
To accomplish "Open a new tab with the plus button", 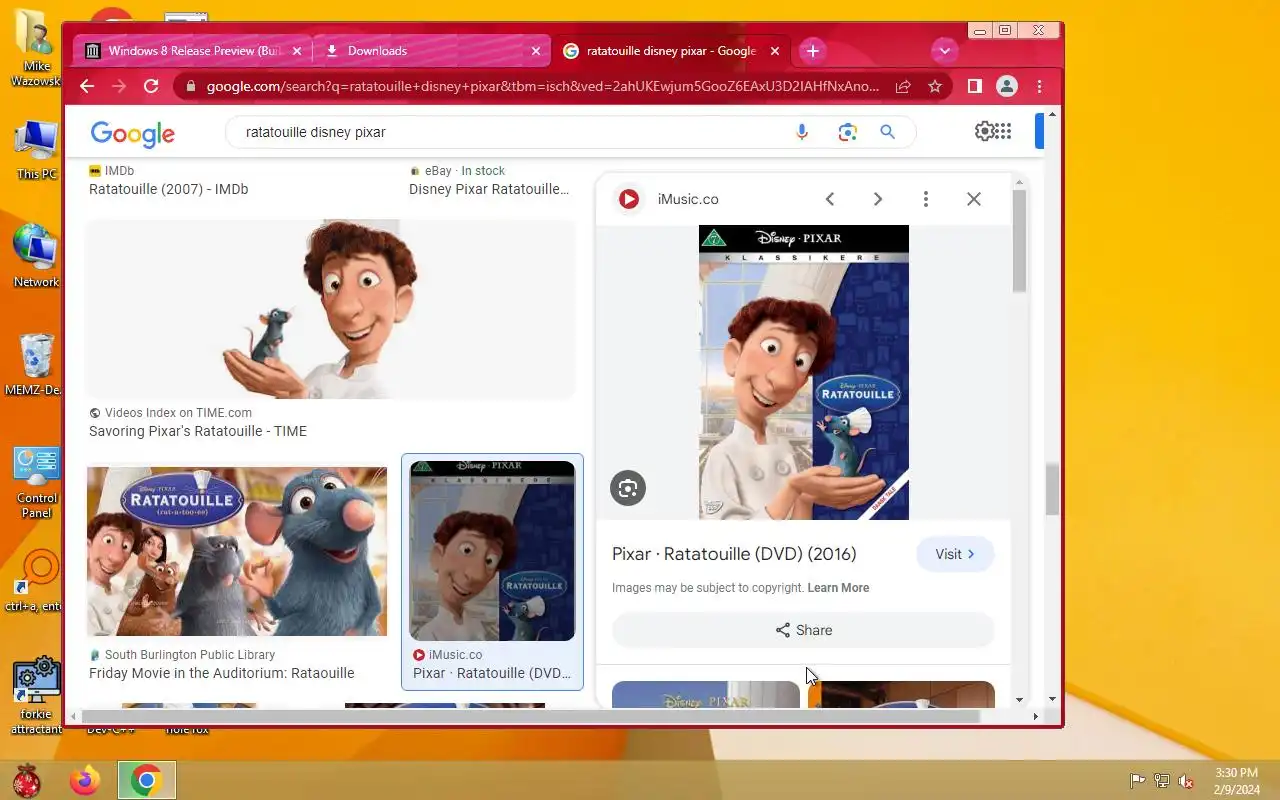I will coord(813,51).
